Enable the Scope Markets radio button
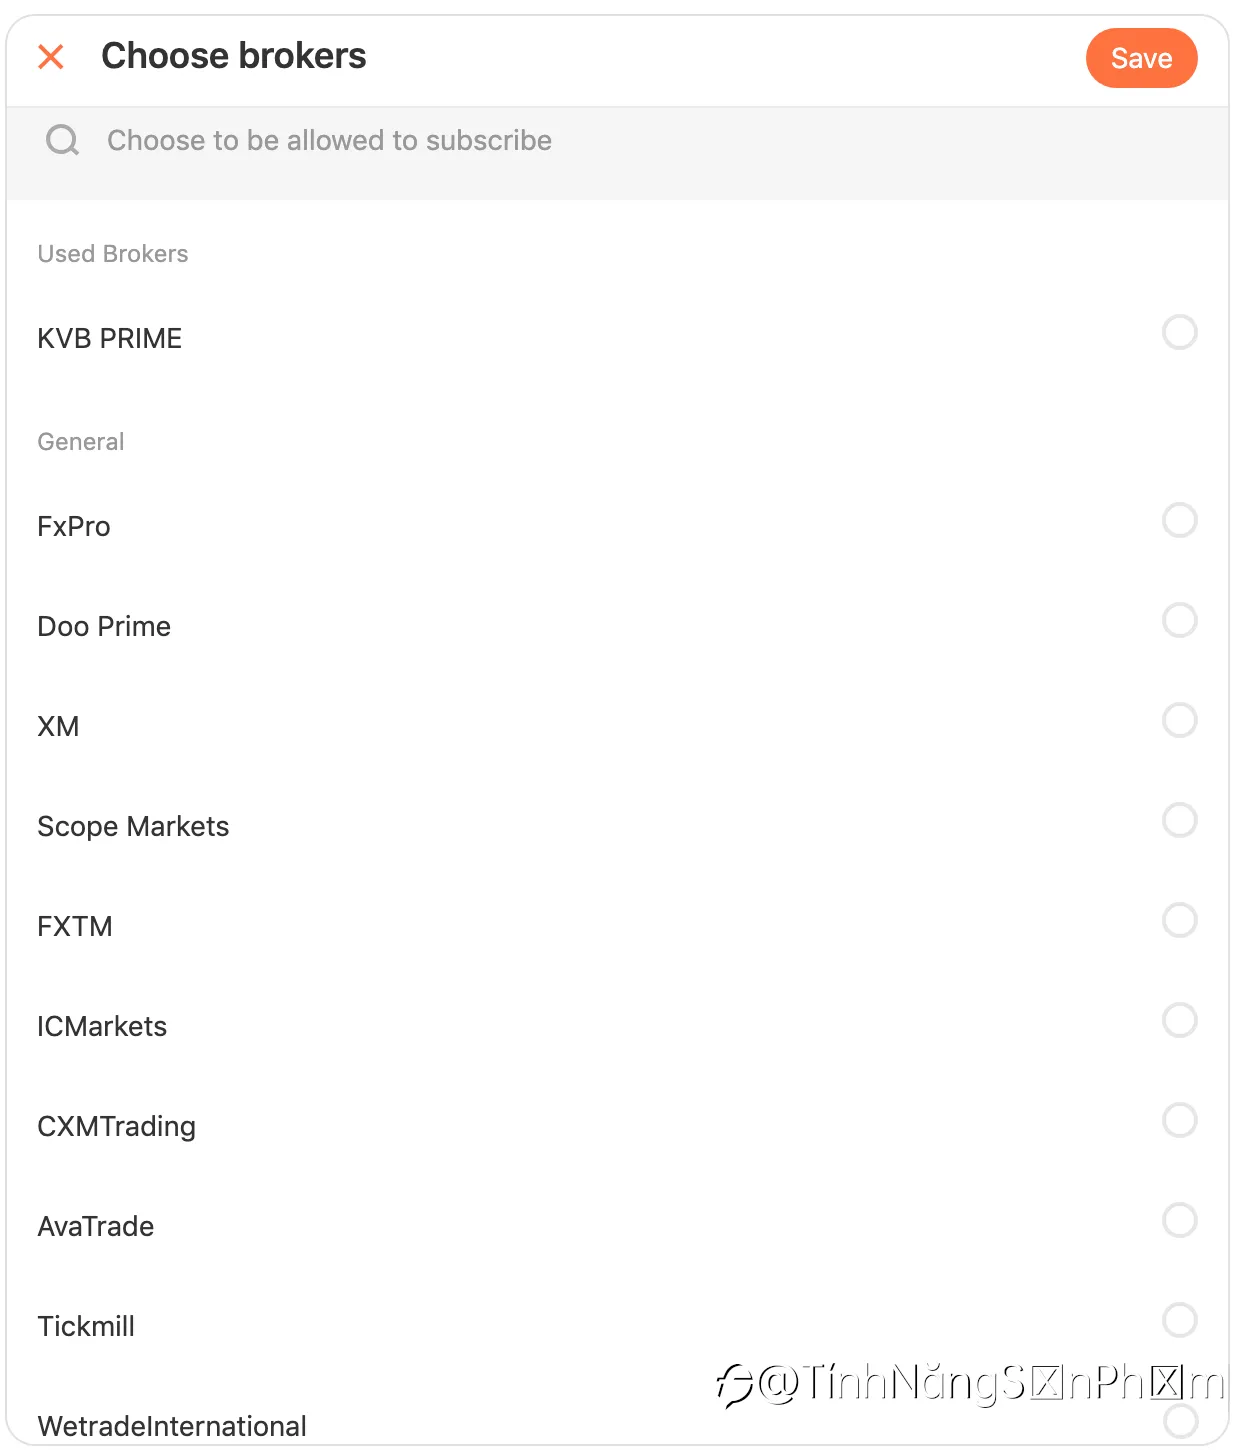The width and height of the screenshot is (1236, 1450). [1180, 820]
